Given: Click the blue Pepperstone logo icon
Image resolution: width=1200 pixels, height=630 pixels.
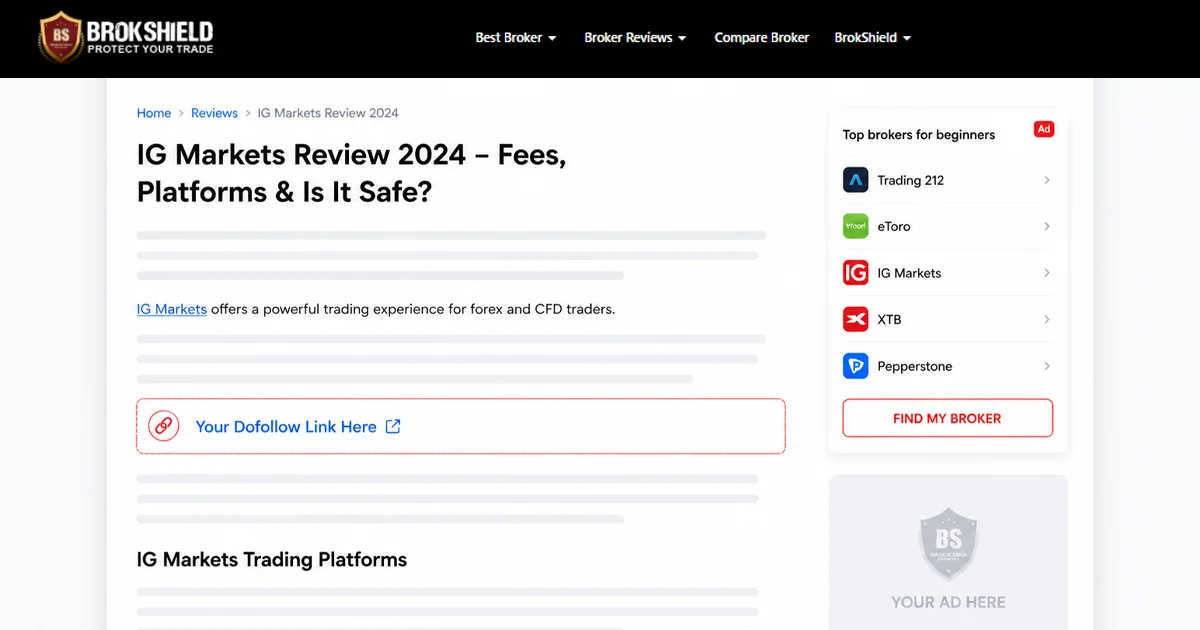Looking at the screenshot, I should click(x=855, y=366).
